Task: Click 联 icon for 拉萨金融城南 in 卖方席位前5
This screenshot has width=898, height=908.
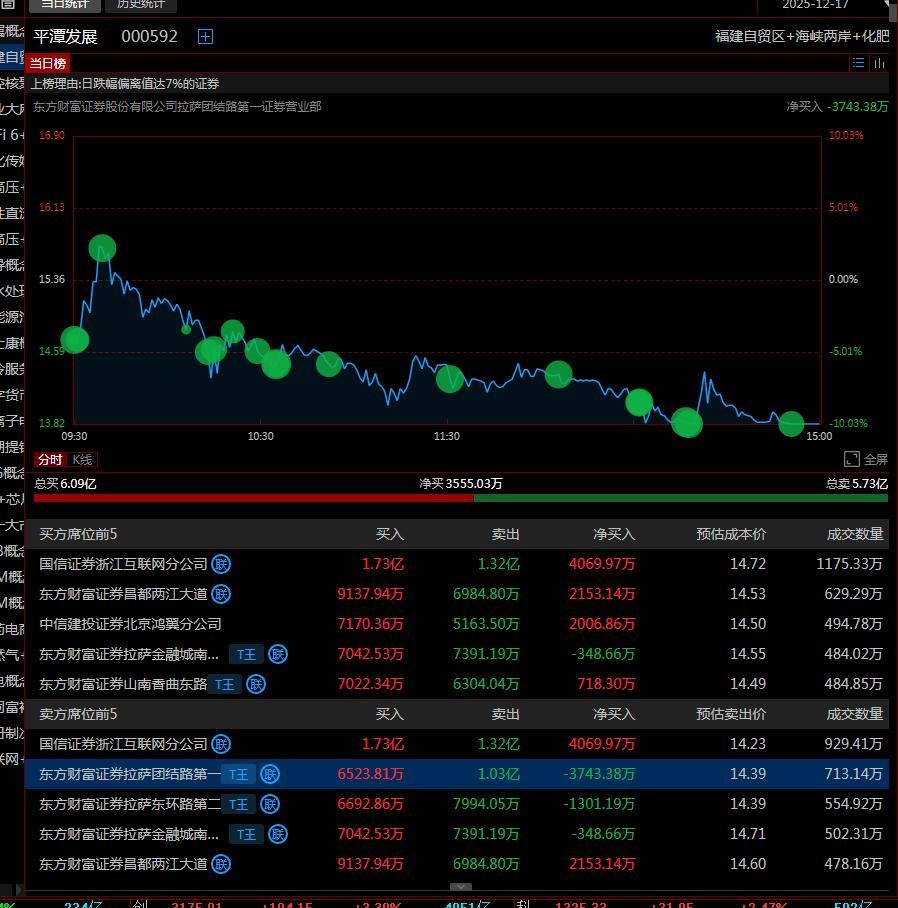Action: pos(277,834)
